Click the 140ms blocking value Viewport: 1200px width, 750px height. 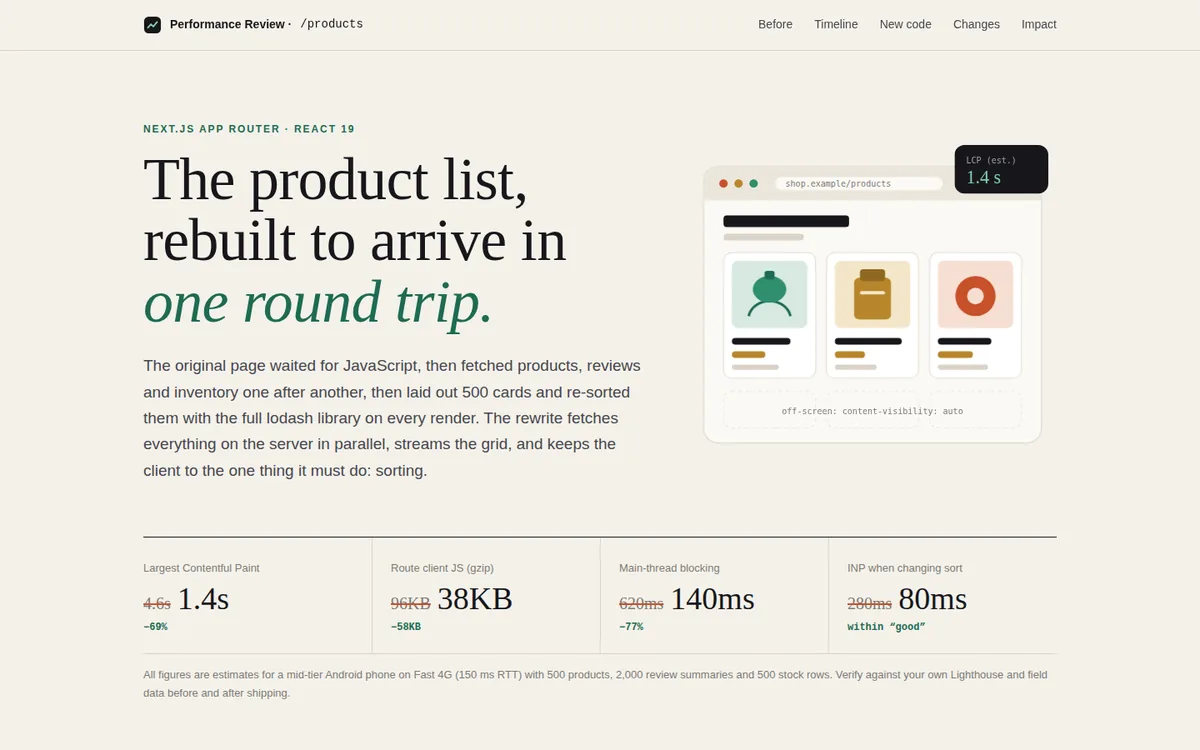click(712, 599)
